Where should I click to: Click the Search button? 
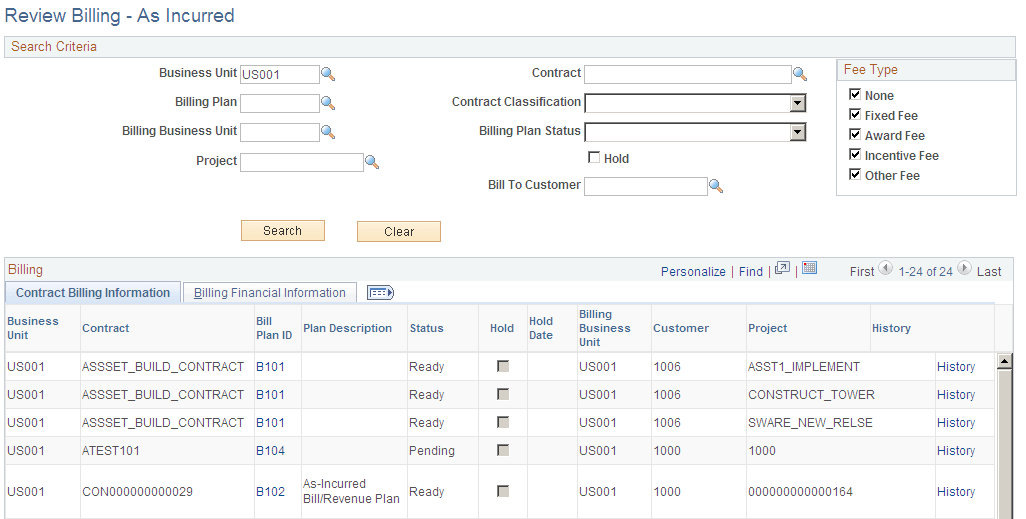pyautogui.click(x=283, y=230)
